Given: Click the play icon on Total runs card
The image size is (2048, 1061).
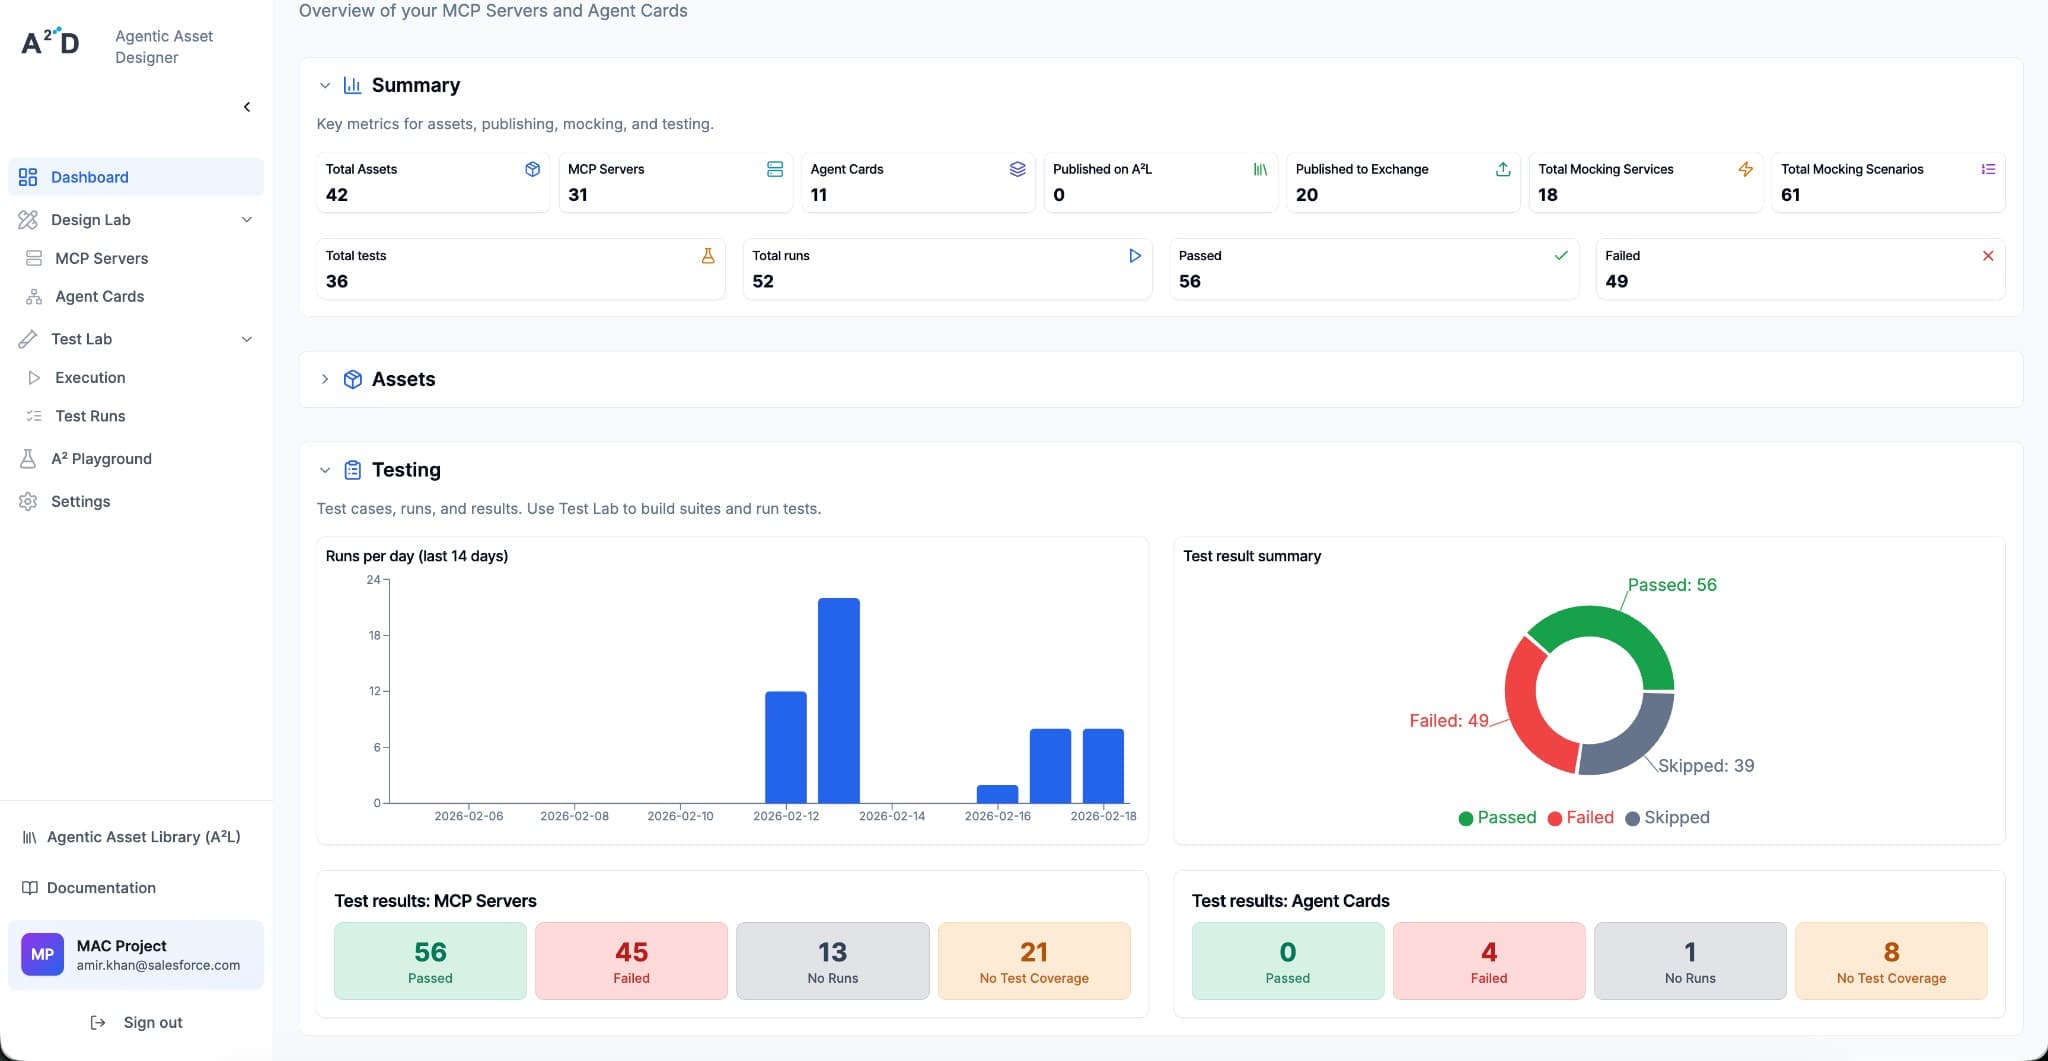Looking at the screenshot, I should point(1134,255).
